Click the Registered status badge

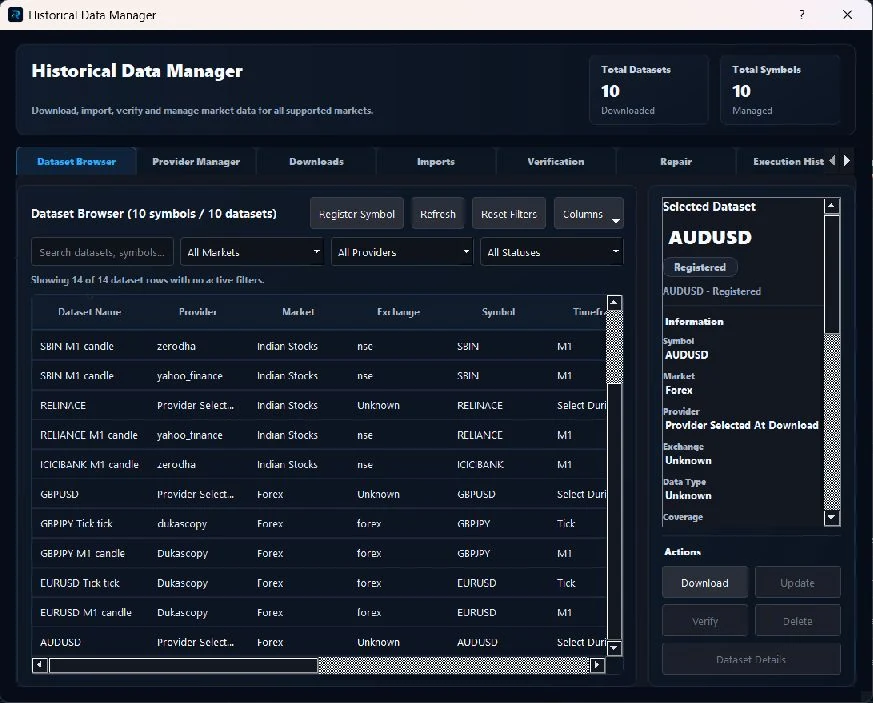coord(700,267)
